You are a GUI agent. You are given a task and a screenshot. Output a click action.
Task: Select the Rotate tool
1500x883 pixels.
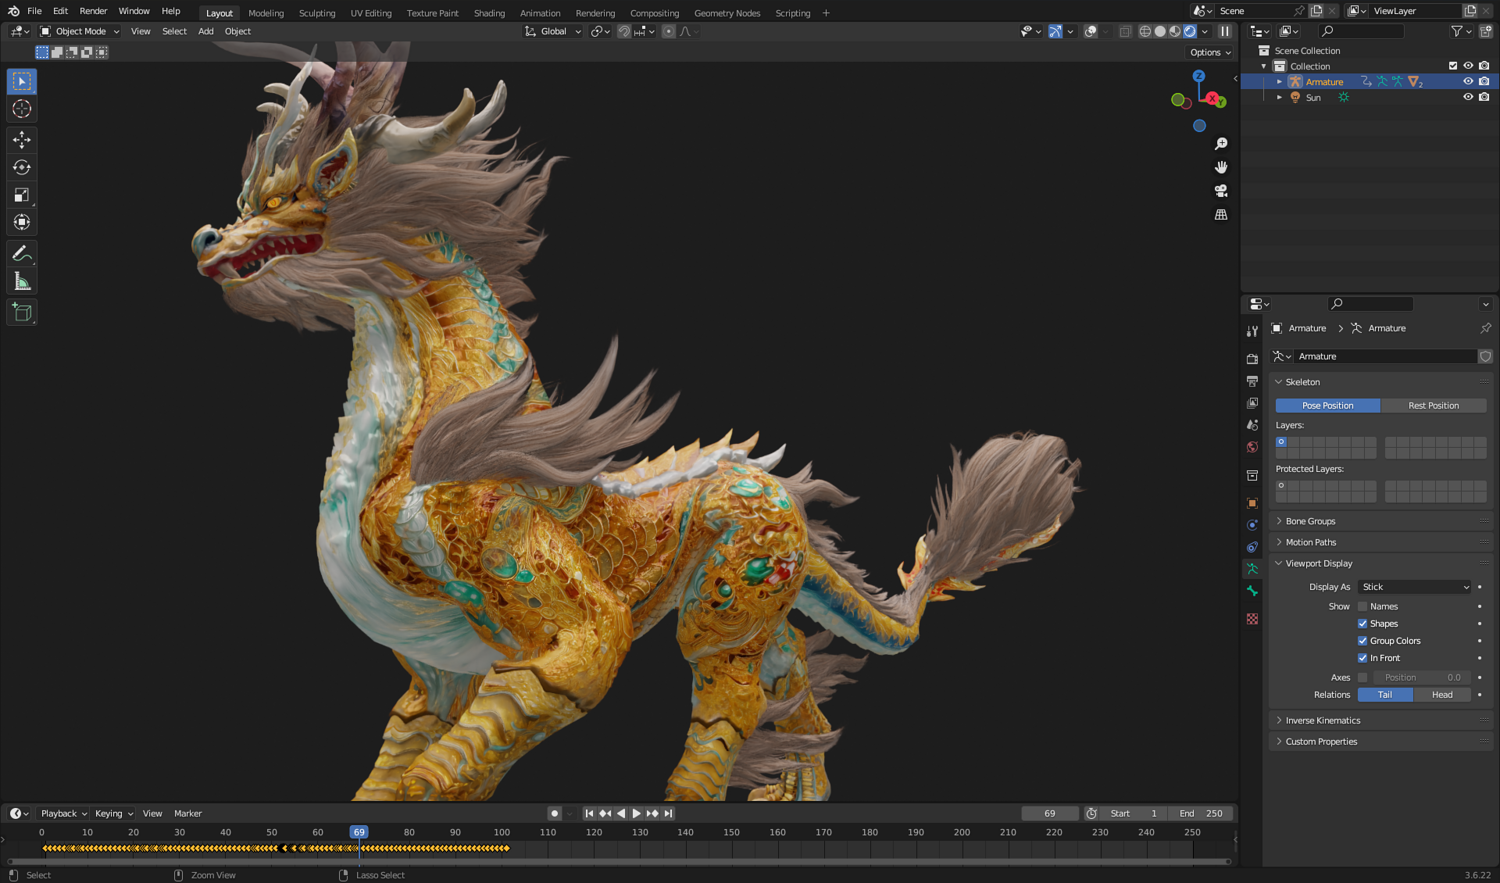22,167
